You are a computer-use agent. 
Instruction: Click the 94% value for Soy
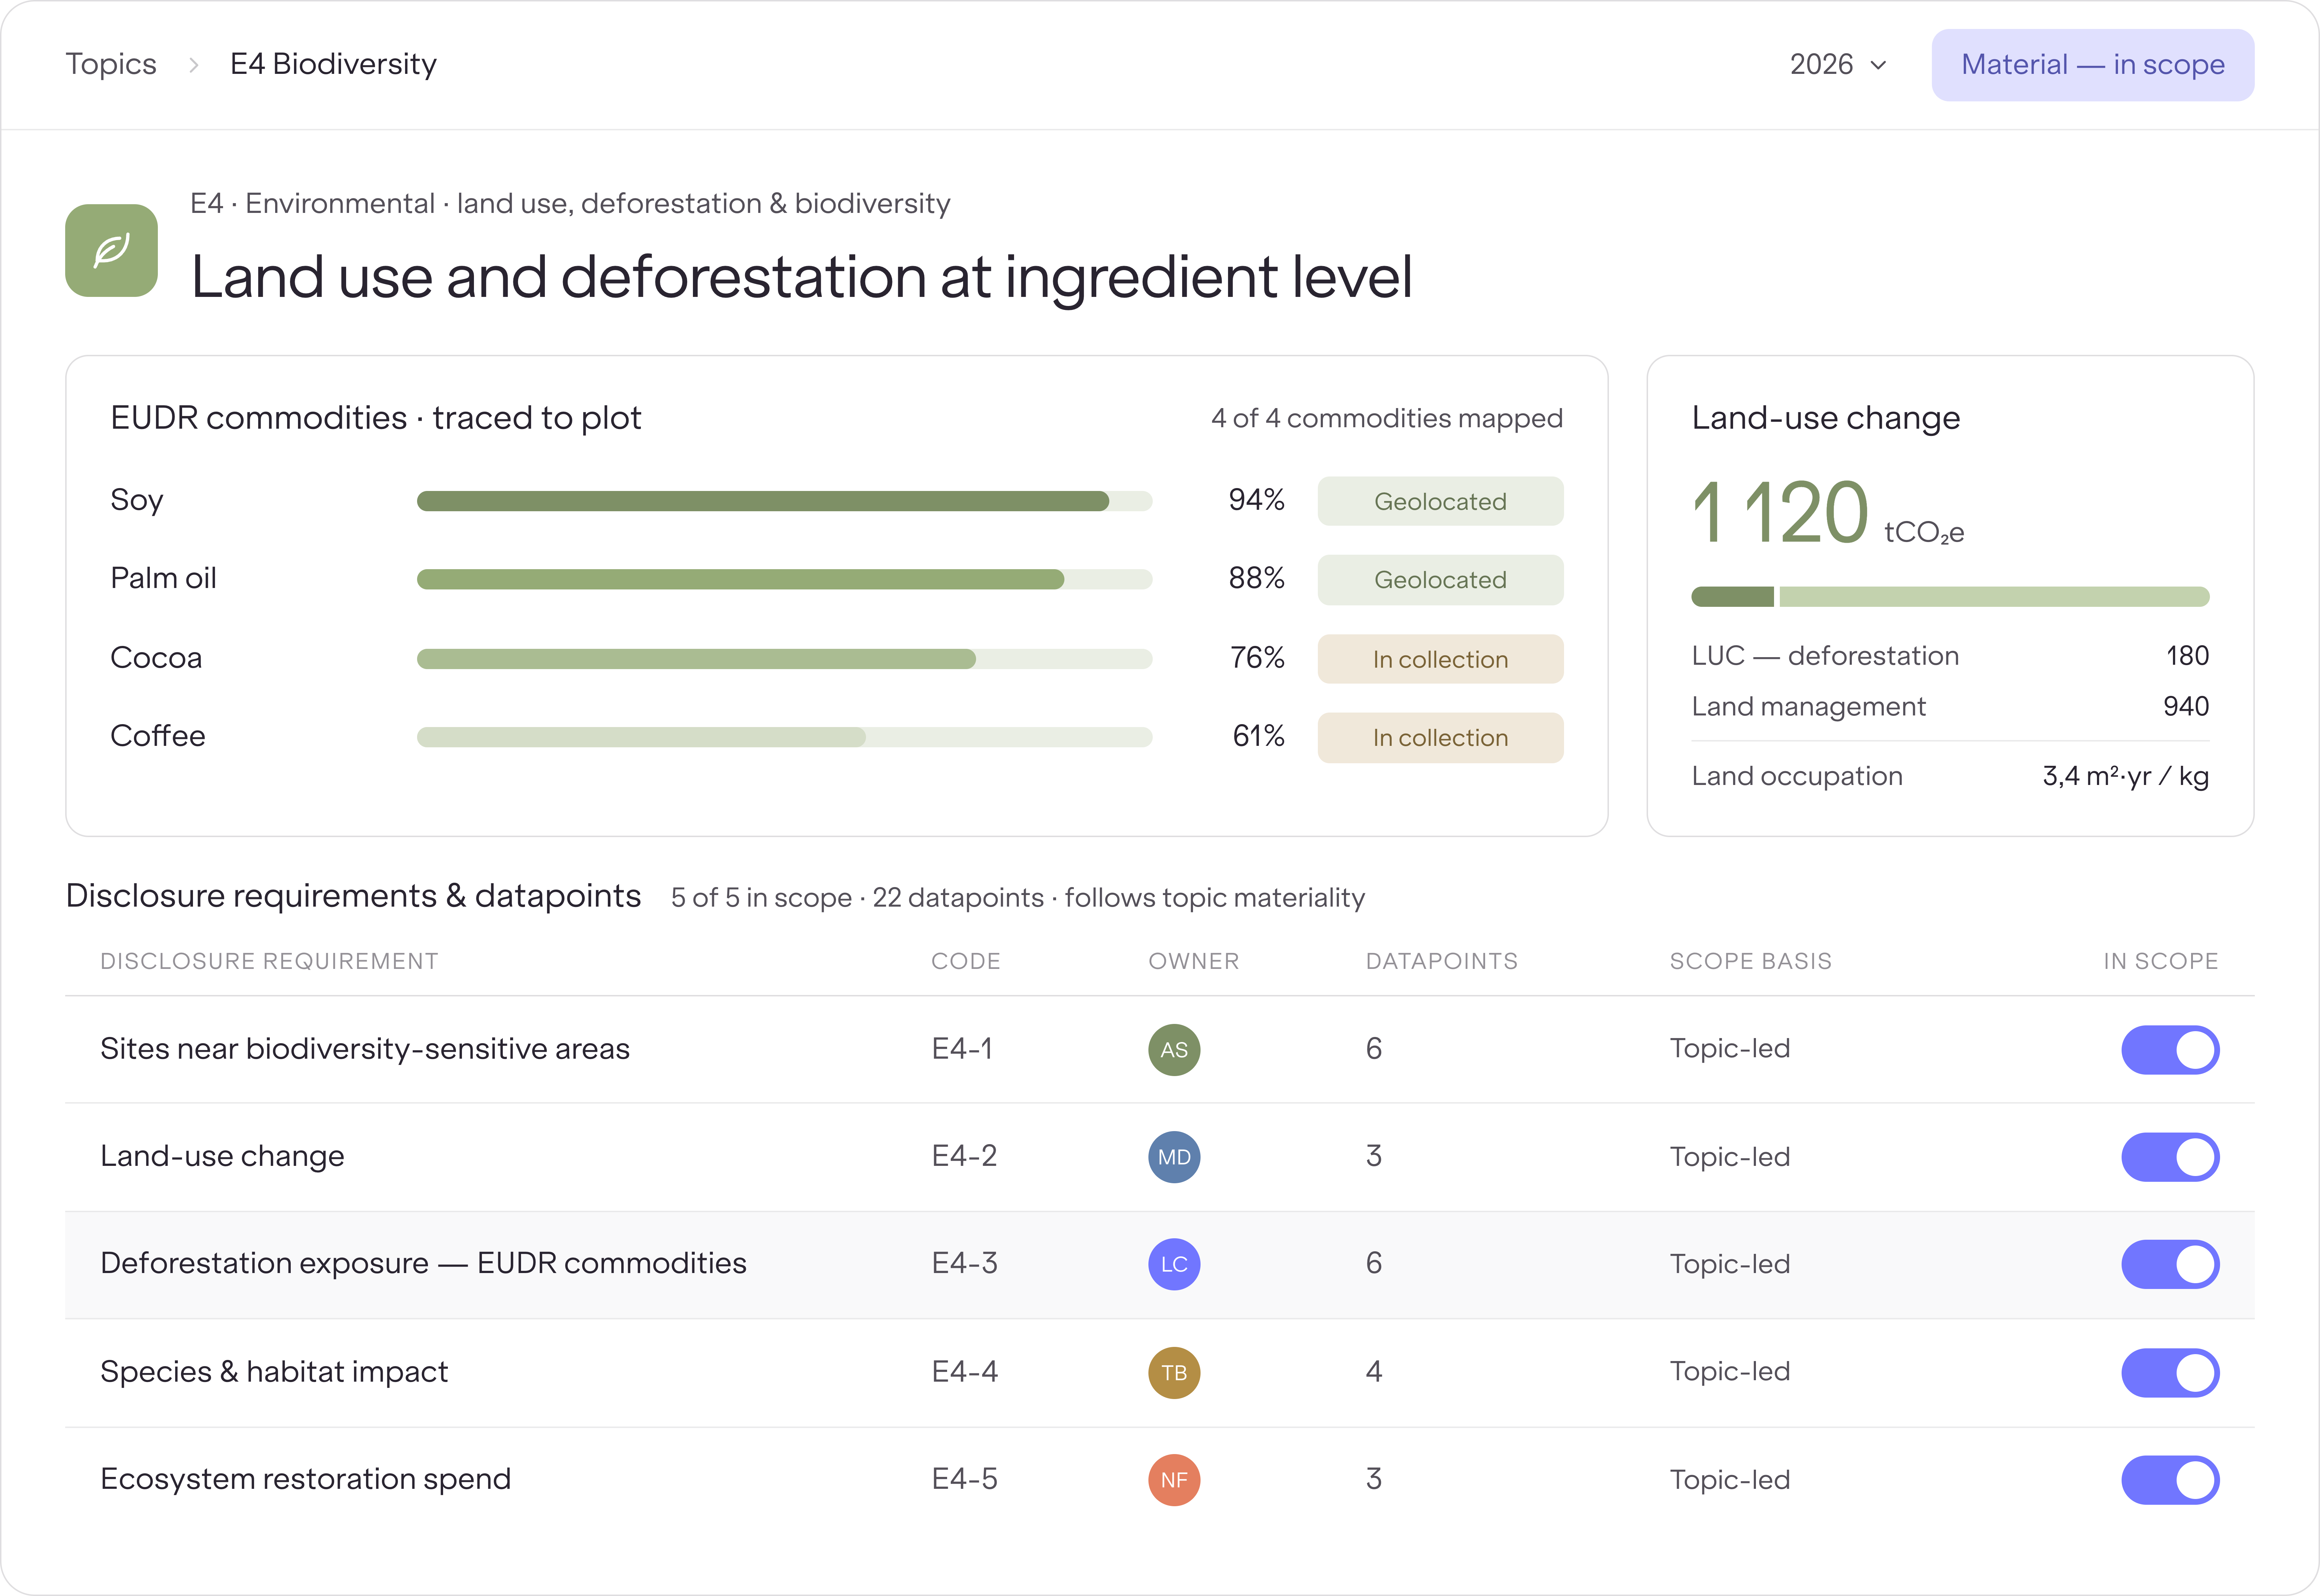tap(1257, 500)
